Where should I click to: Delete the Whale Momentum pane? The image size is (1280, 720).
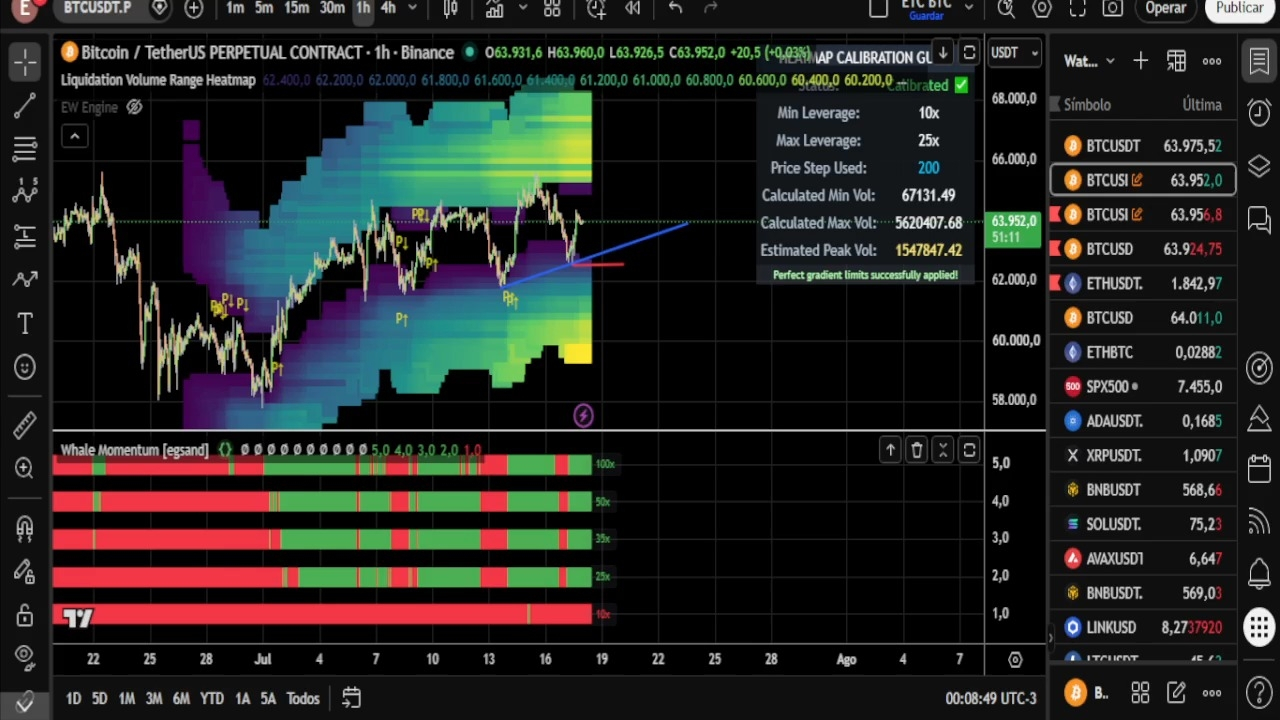click(916, 451)
